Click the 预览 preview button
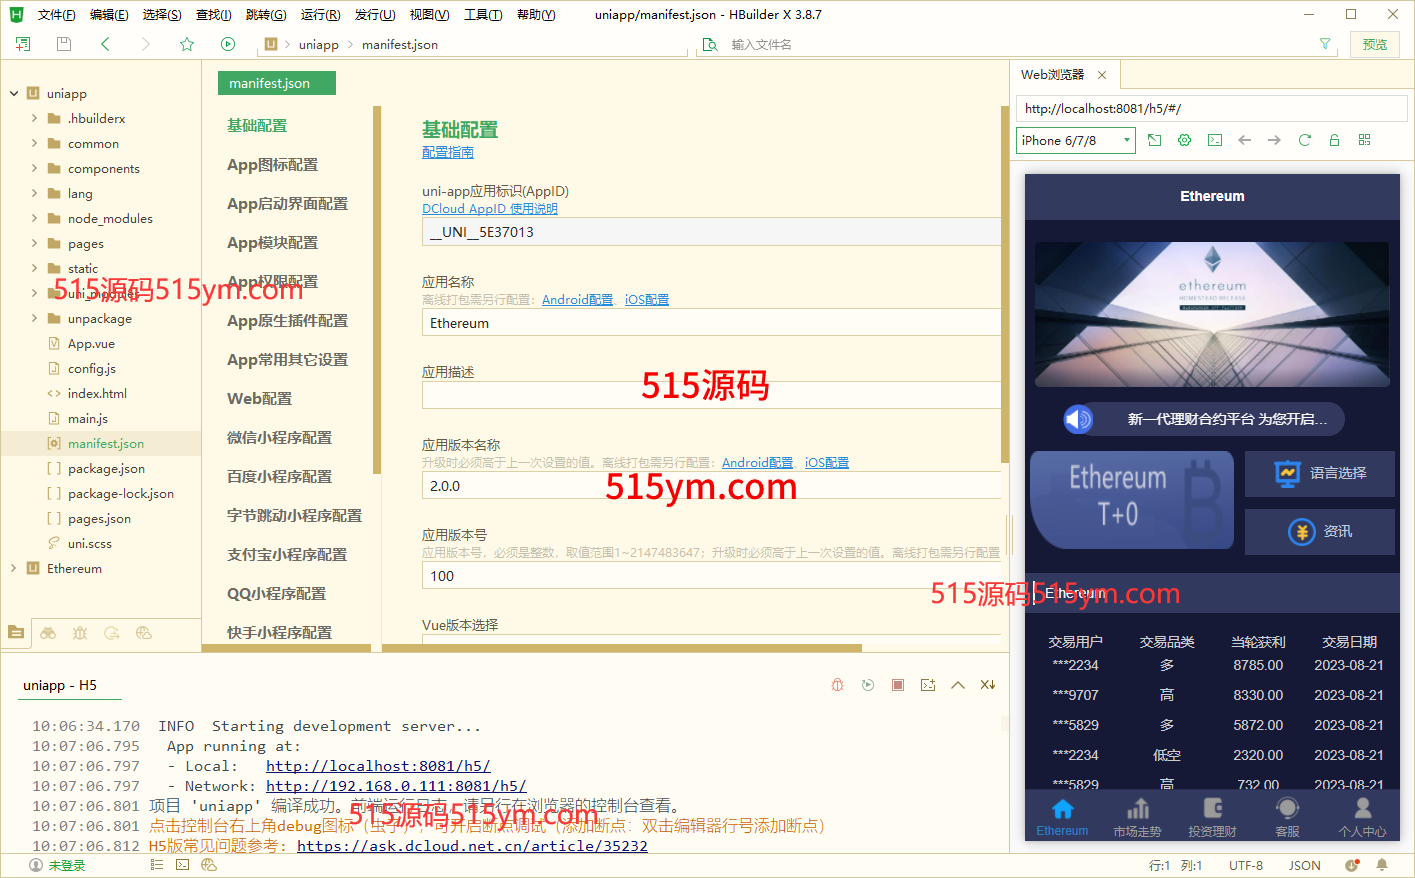 1375,44
